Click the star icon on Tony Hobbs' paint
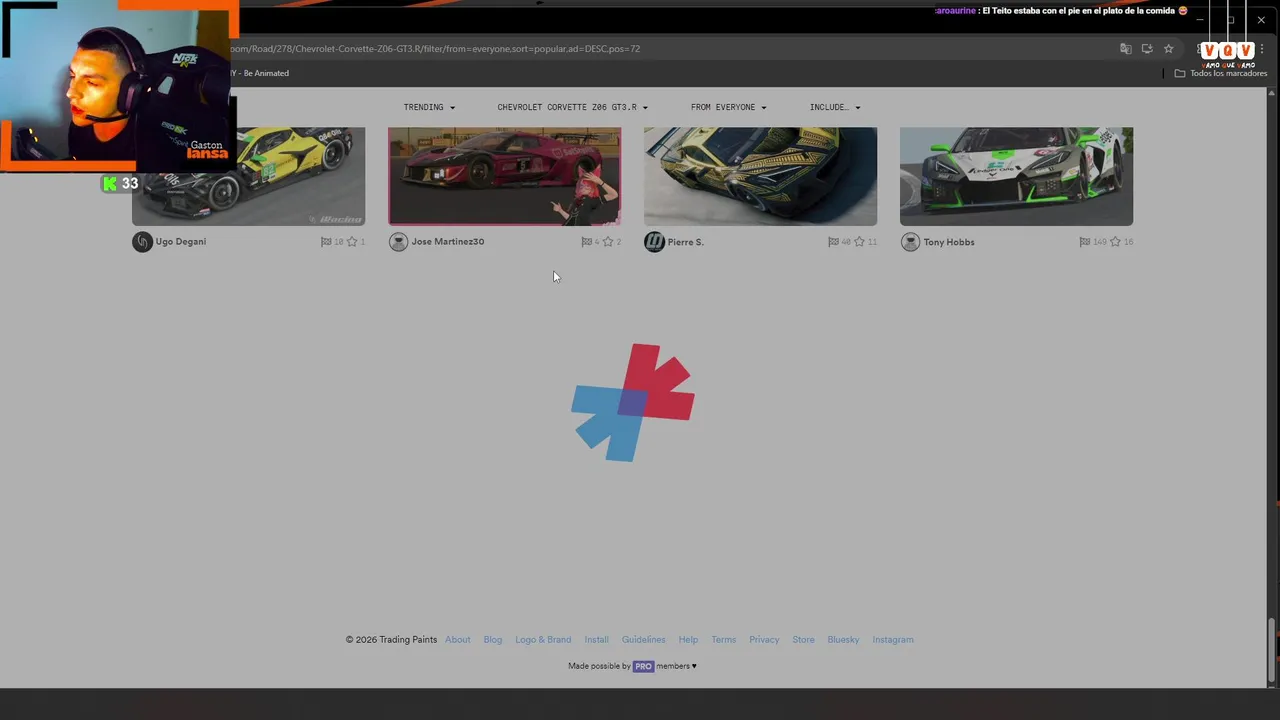This screenshot has width=1280, height=720. (x=1115, y=242)
